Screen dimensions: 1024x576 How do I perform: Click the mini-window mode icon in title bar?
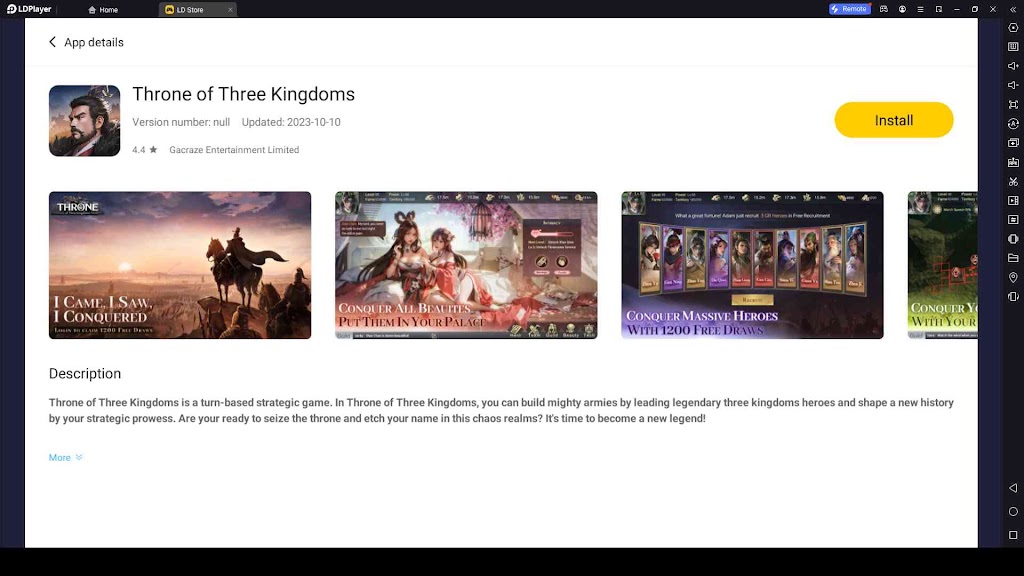click(938, 9)
